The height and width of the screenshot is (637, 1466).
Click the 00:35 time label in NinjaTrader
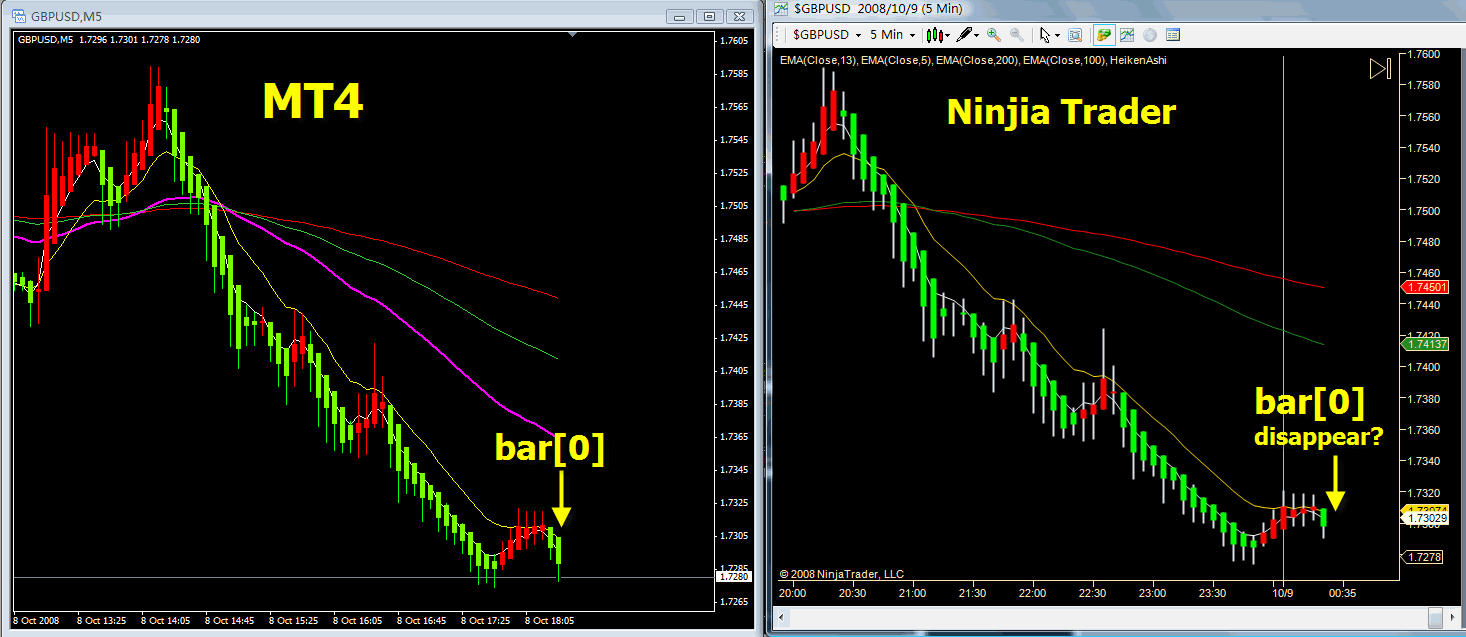[x=1342, y=593]
